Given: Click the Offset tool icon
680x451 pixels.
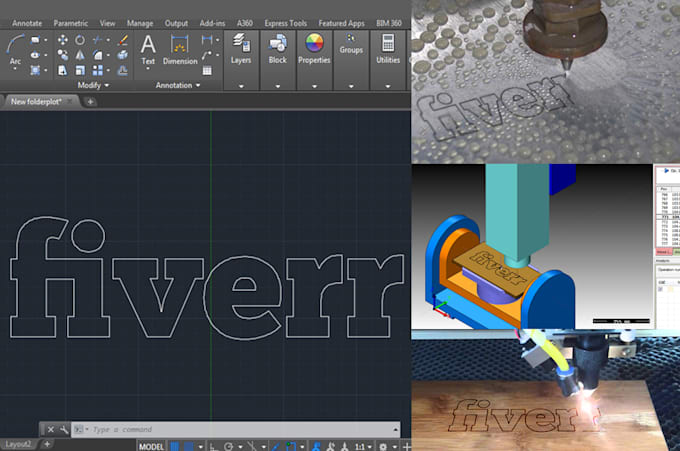Looking at the screenshot, I should point(123,70).
